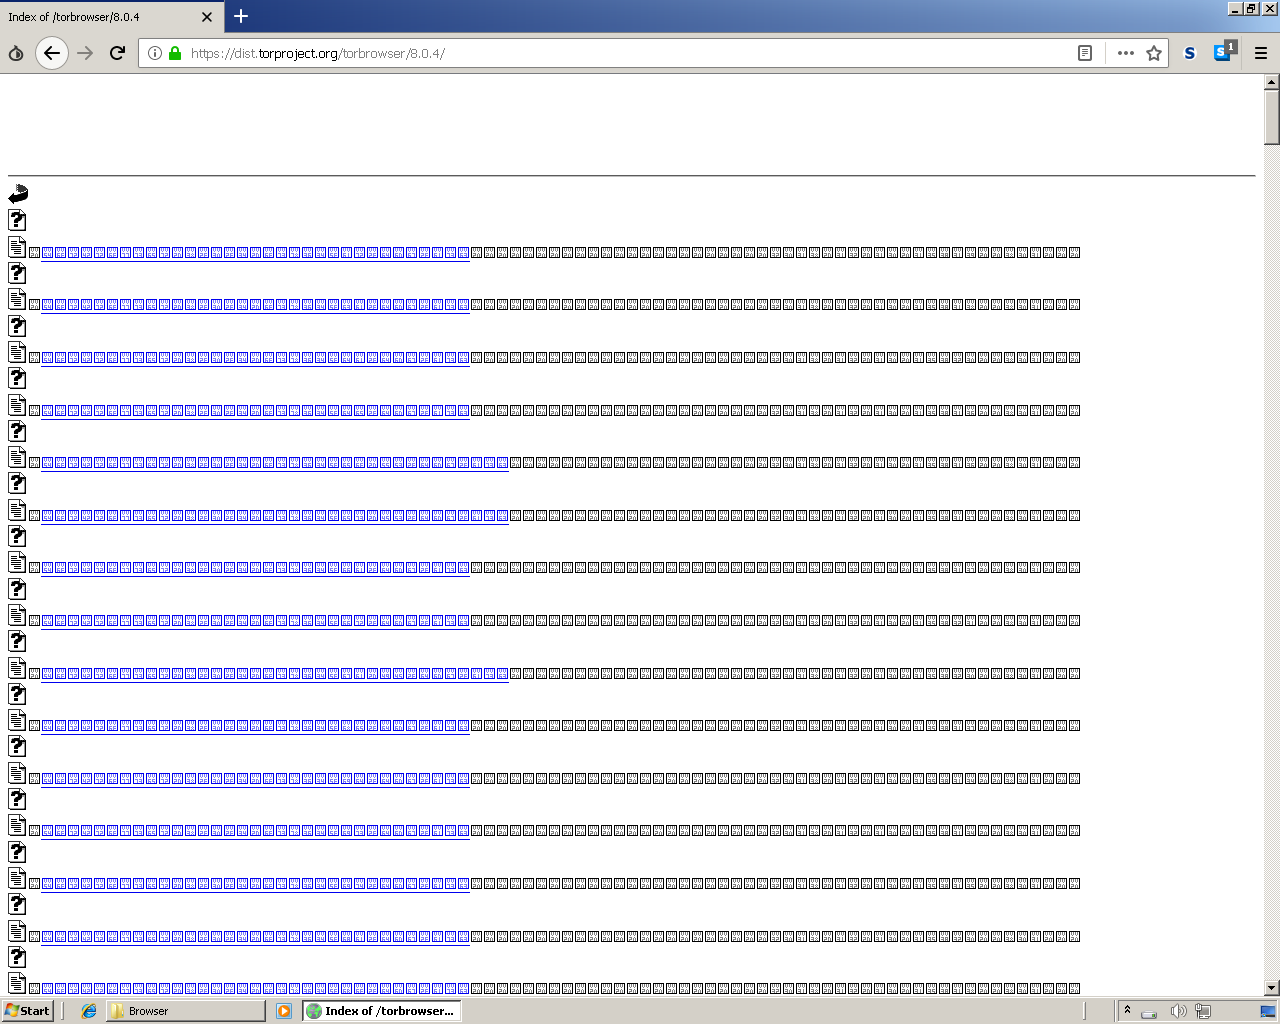Open the media player taskbar icon

coord(284,1011)
